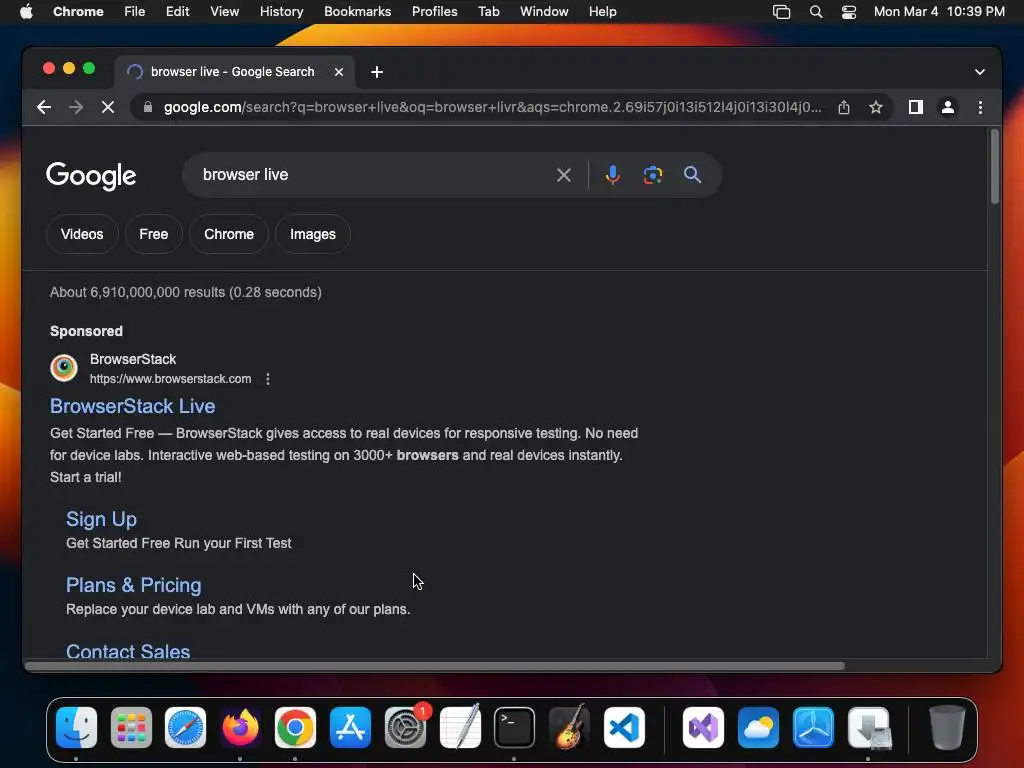Open Finder from the Dock

coord(76,728)
